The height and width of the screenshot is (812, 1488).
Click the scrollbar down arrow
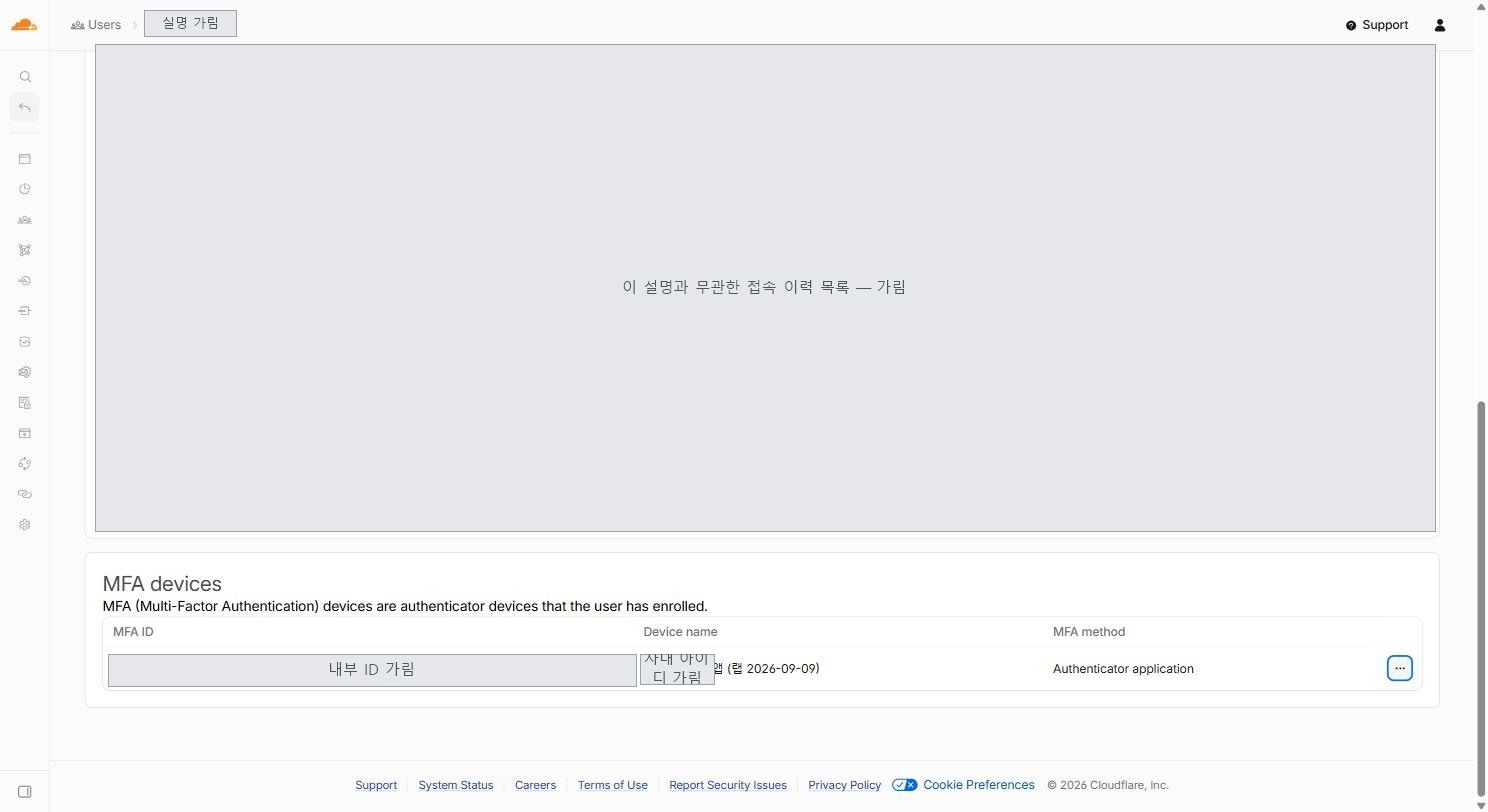coord(1481,805)
